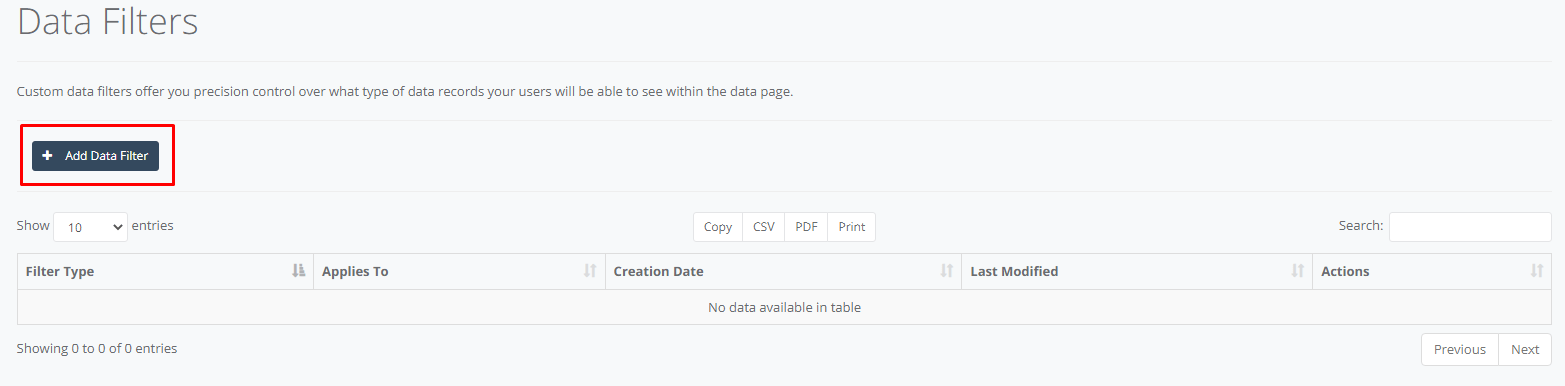1565x386 pixels.
Task: Click the sort arrows icon in Actions
Action: [x=1537, y=271]
